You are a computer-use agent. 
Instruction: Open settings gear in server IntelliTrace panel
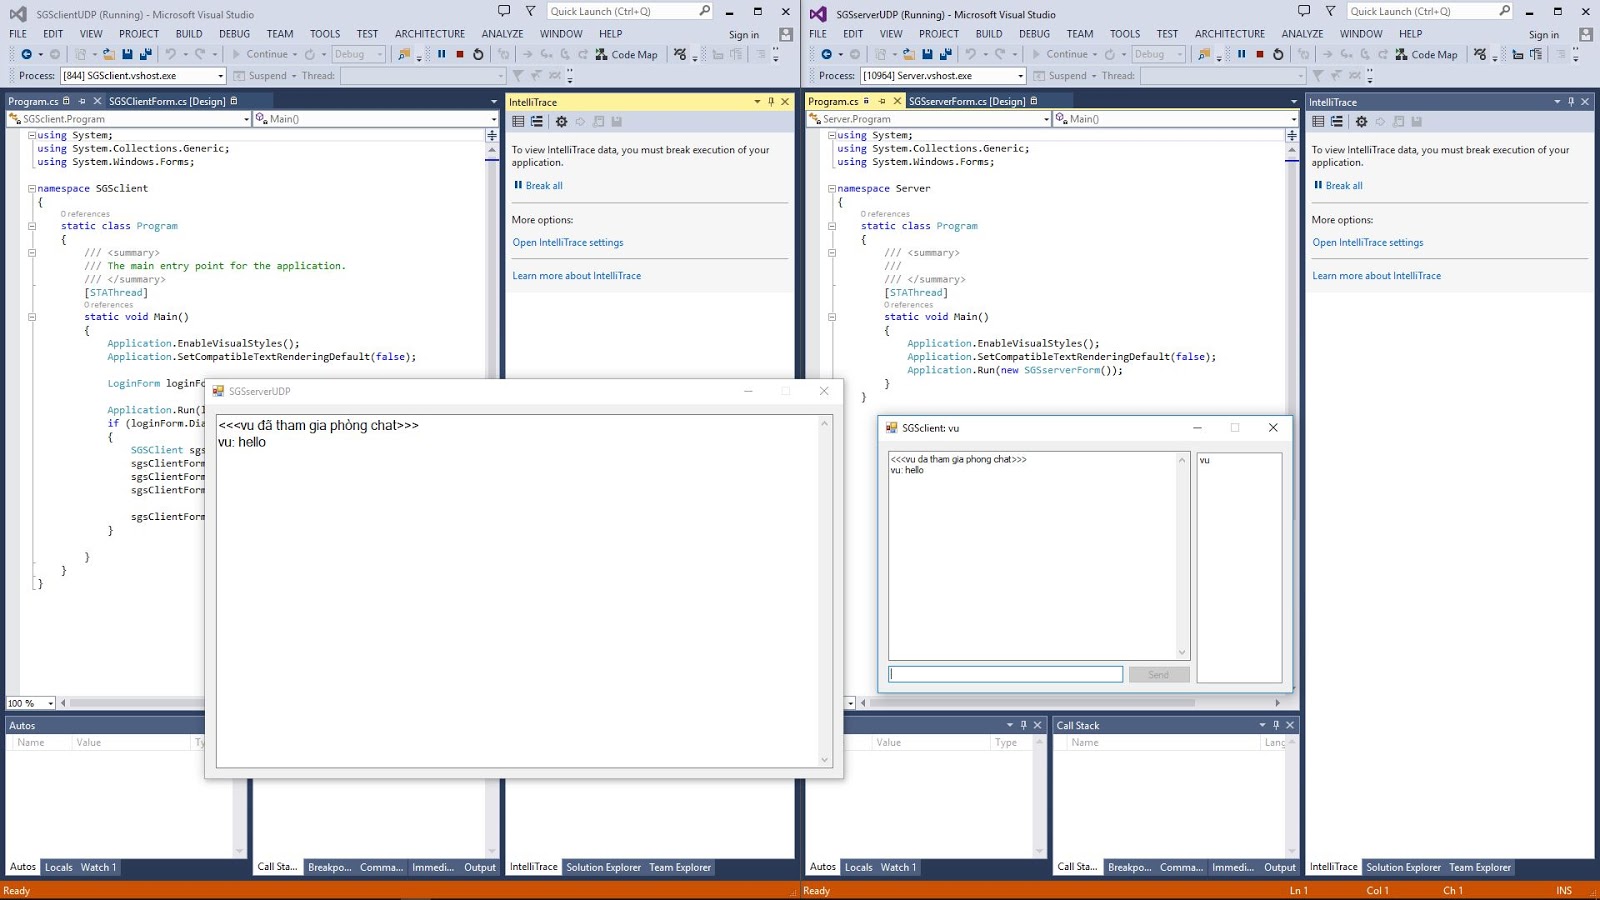click(x=1361, y=122)
